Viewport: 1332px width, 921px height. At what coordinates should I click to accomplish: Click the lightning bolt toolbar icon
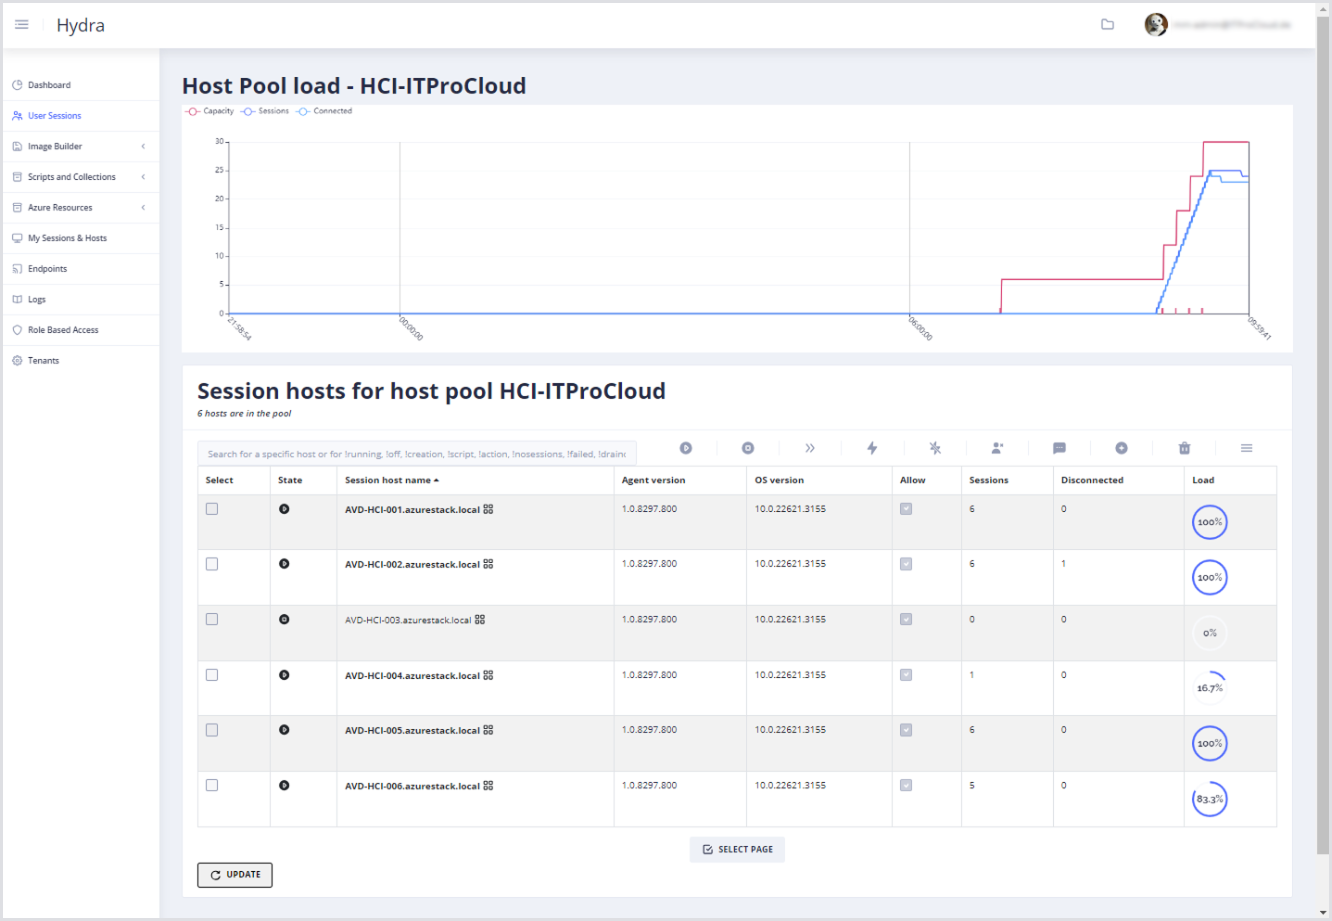(x=872, y=448)
